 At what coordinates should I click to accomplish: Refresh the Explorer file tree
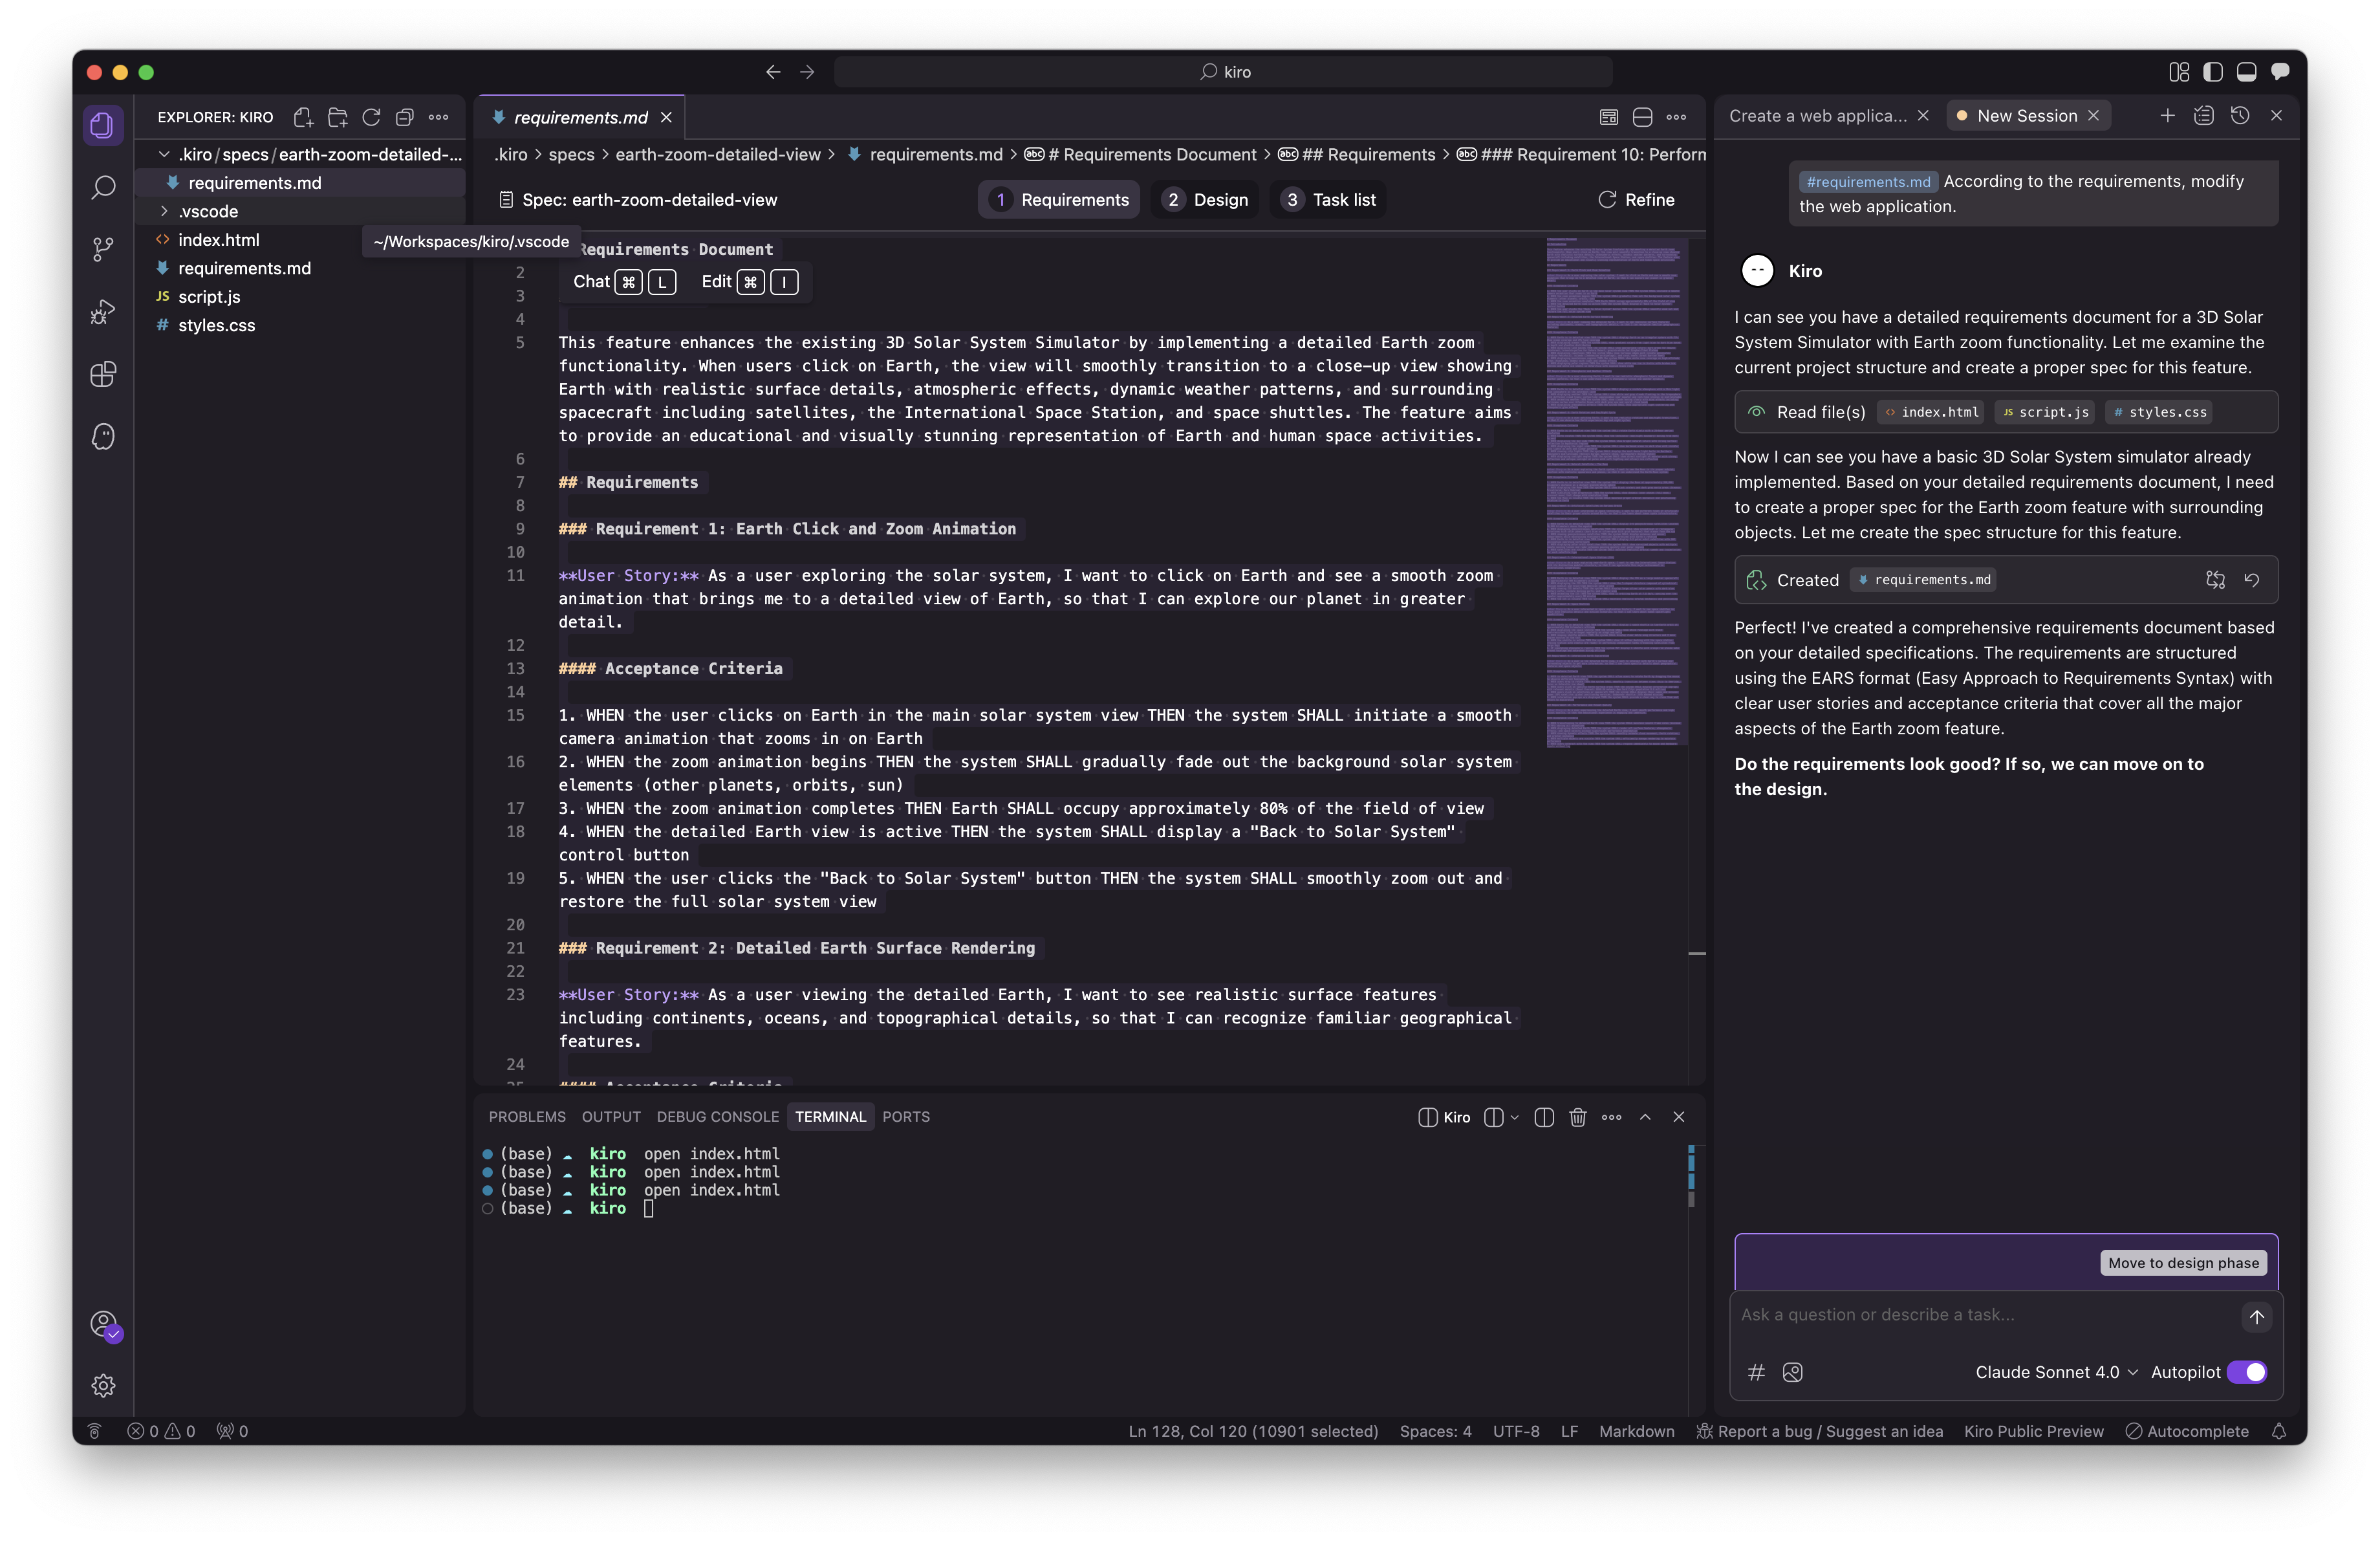[371, 117]
